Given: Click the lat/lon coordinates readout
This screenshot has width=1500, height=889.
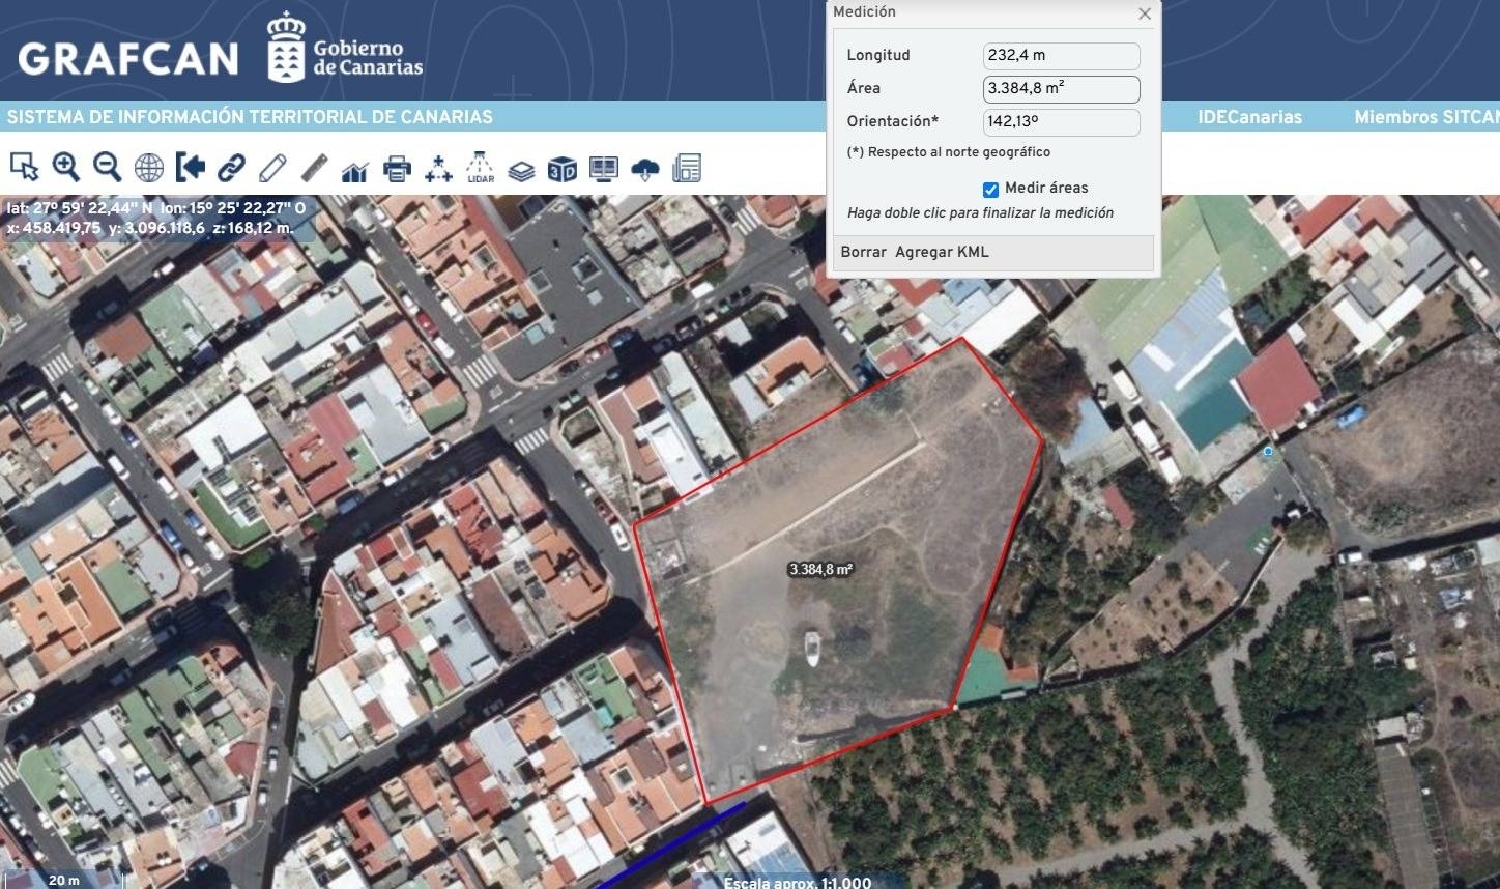Looking at the screenshot, I should pyautogui.click(x=156, y=208).
